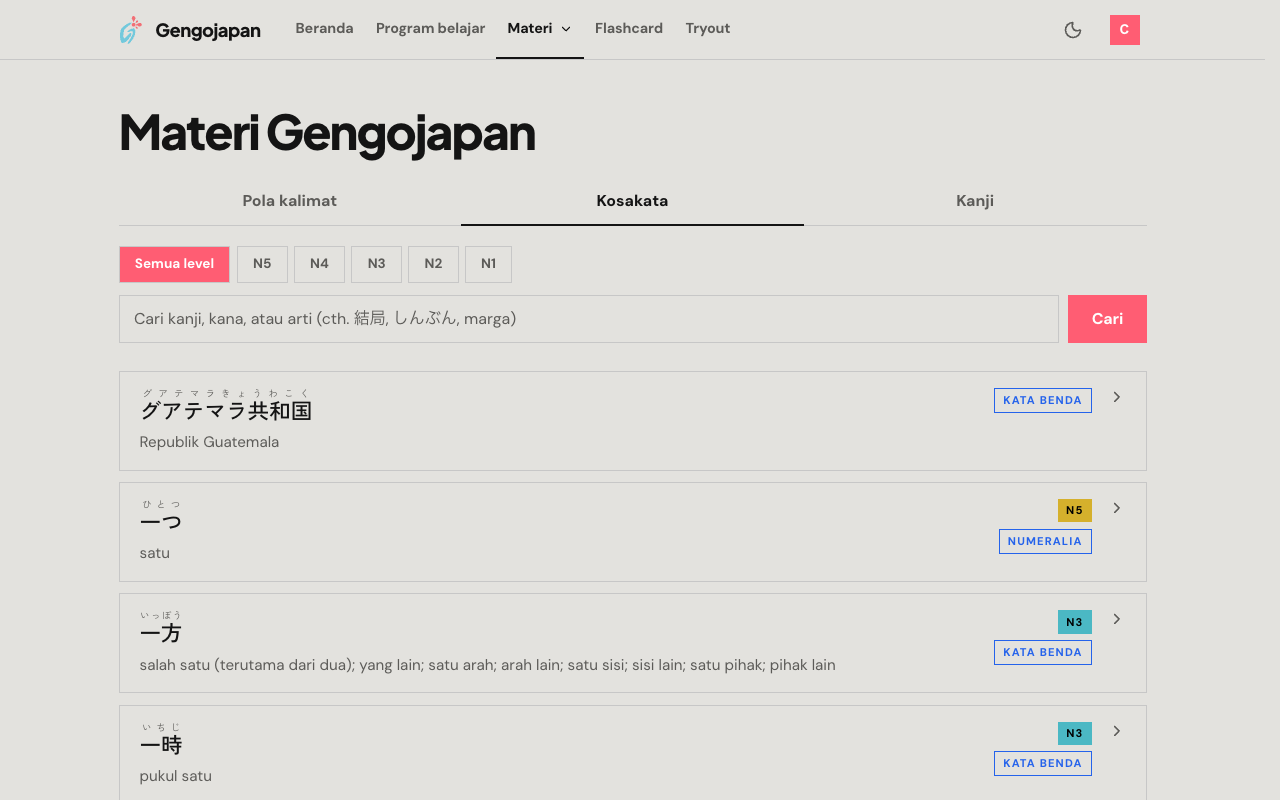The image size is (1280, 800).
Task: Switch to the Kanji tab
Action: point(975,201)
